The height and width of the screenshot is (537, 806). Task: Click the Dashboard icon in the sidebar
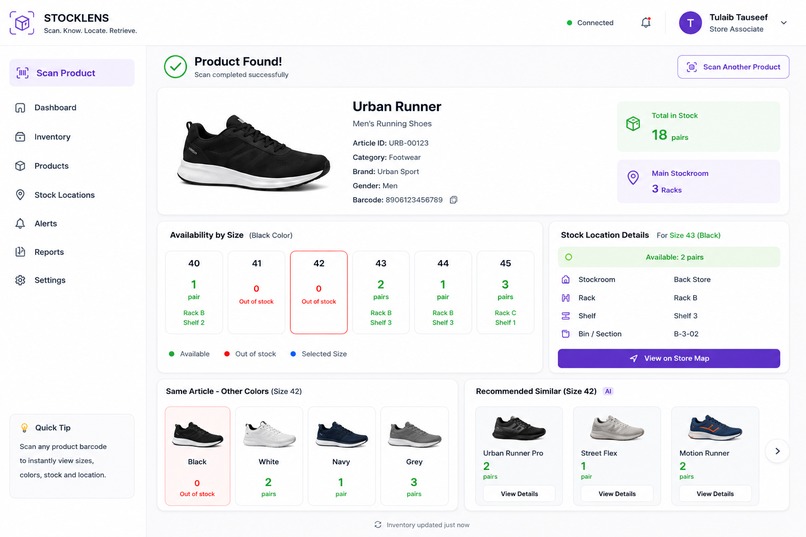pos(20,107)
